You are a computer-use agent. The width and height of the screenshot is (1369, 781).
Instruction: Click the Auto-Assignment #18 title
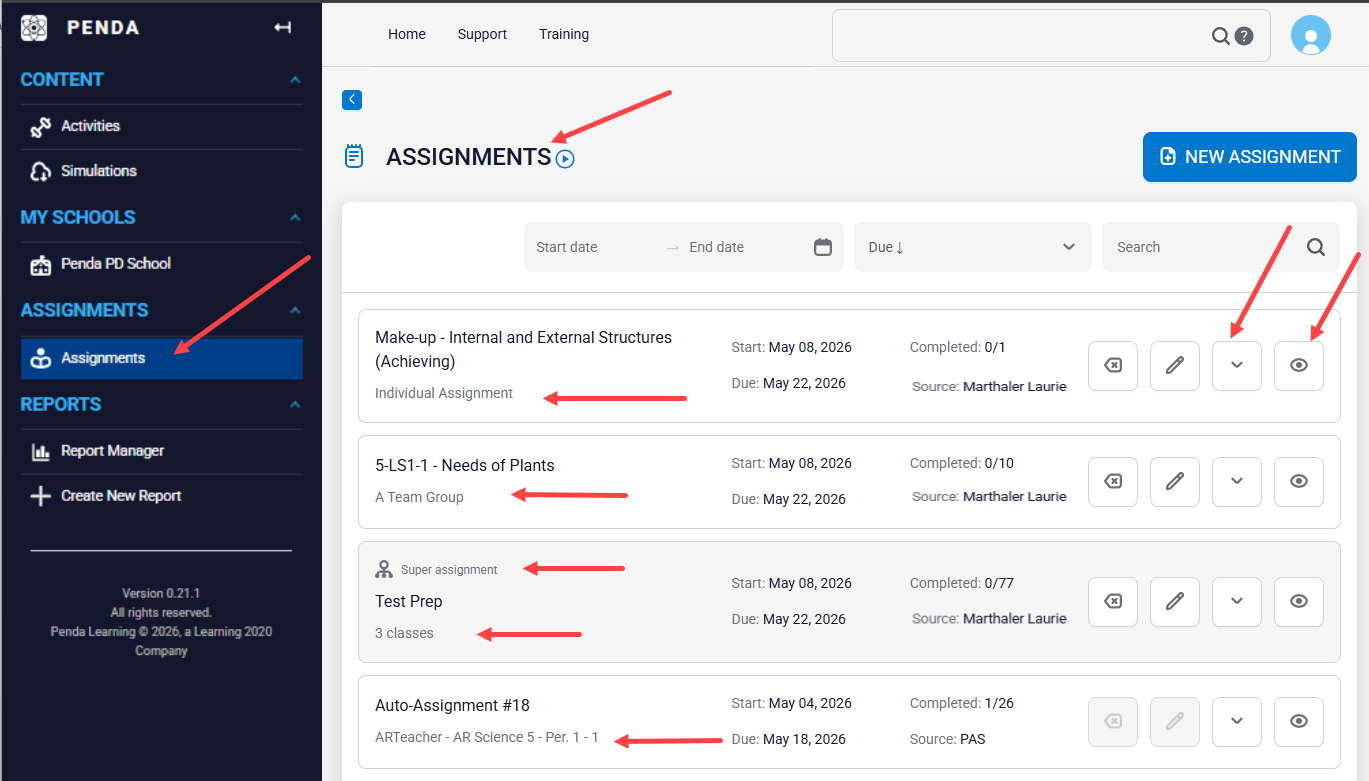[453, 705]
